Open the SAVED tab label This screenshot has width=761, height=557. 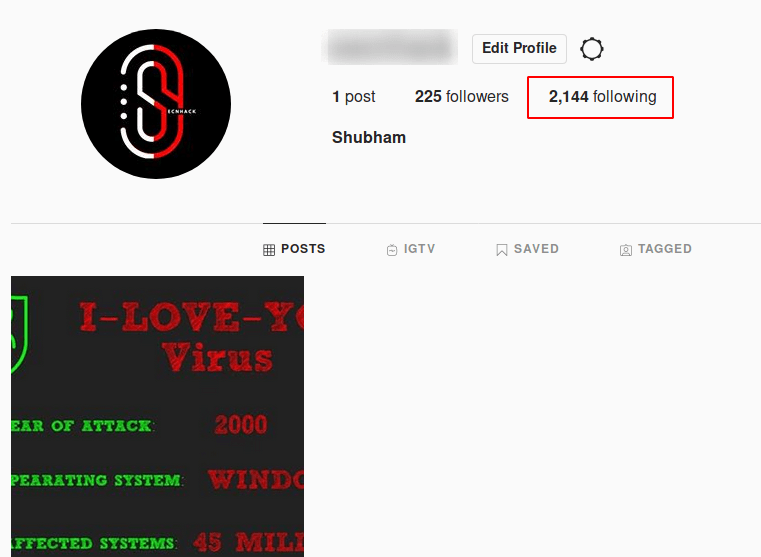[x=536, y=249]
